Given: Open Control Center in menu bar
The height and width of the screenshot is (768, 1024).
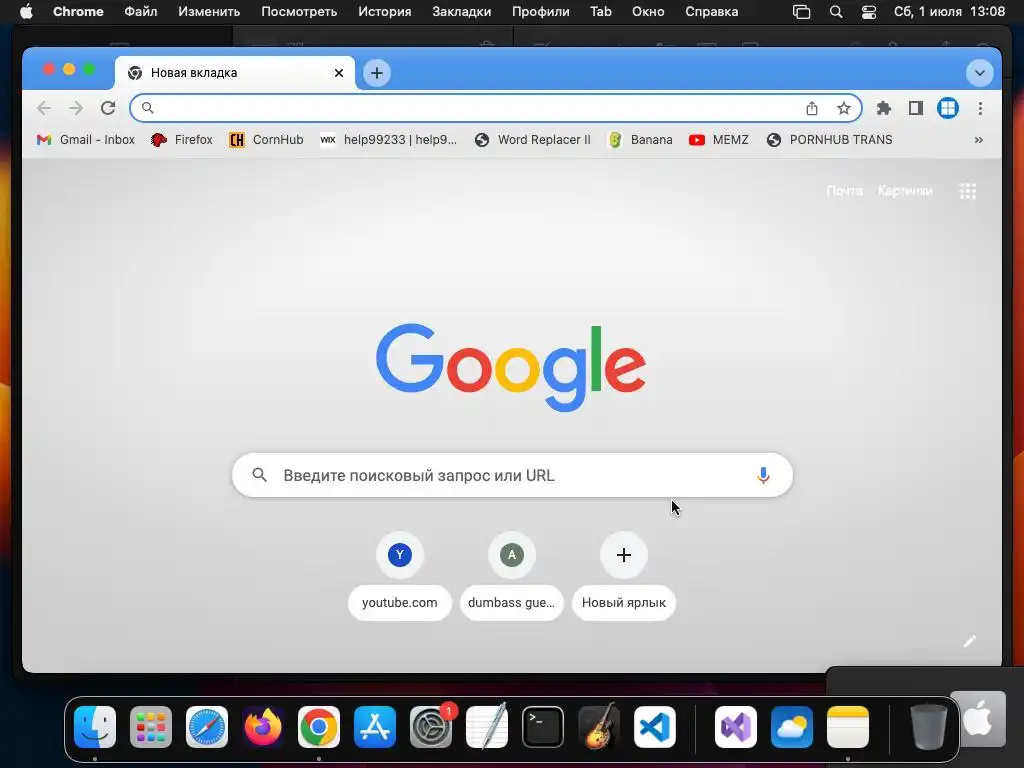Looking at the screenshot, I should tap(869, 12).
